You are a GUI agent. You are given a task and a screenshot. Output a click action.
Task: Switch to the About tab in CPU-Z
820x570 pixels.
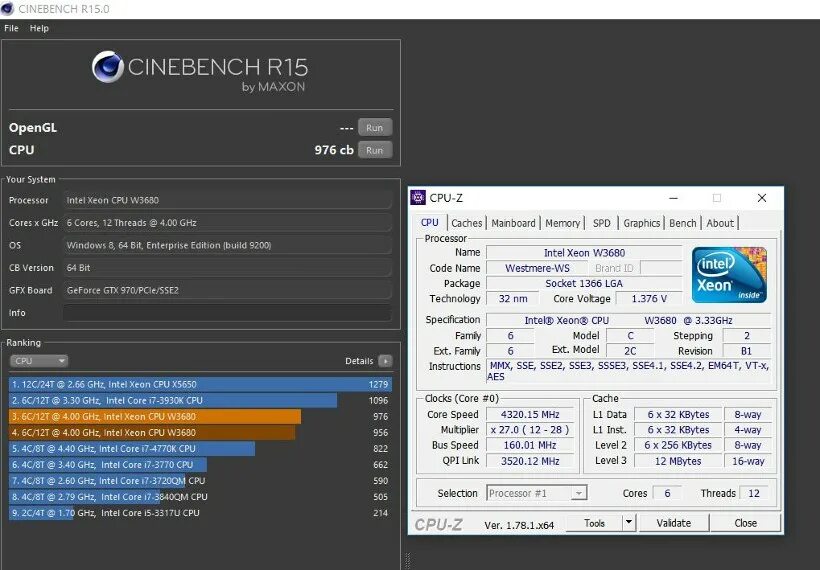click(720, 223)
